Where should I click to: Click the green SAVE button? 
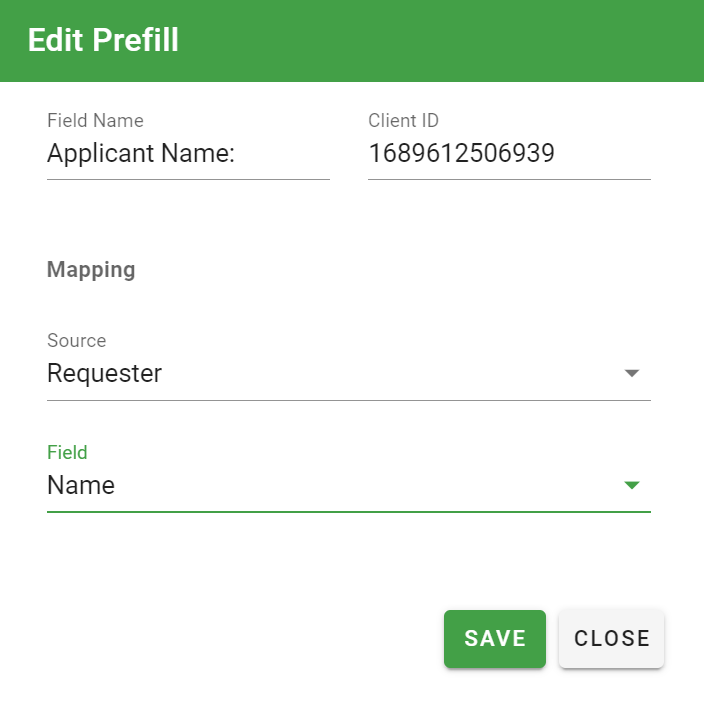pyautogui.click(x=495, y=639)
